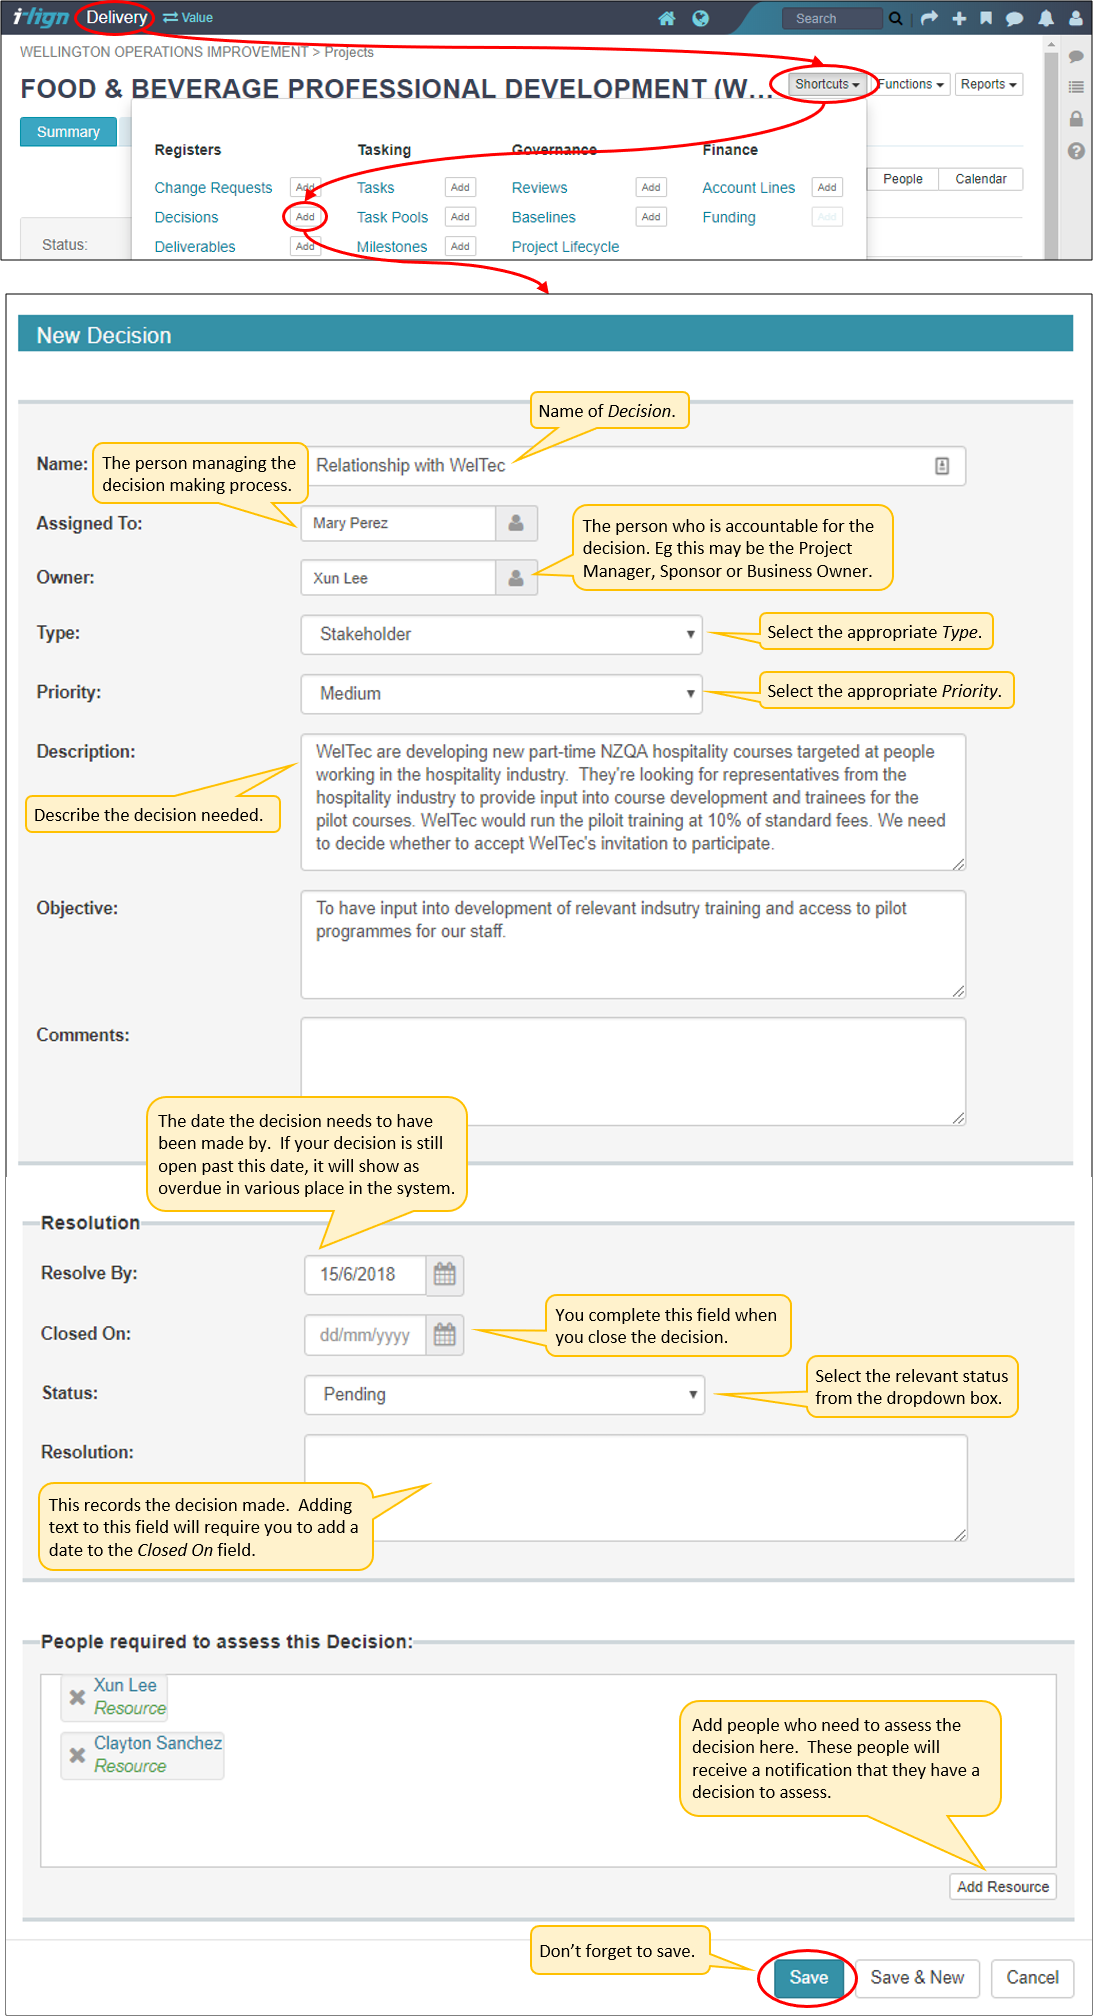1093x2016 pixels.
Task: Open the person picker for Owner
Action: pos(516,578)
